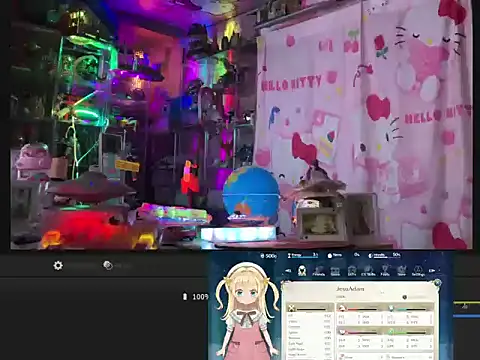
Task: Page the game menu right with arrow
Action: [432, 271]
